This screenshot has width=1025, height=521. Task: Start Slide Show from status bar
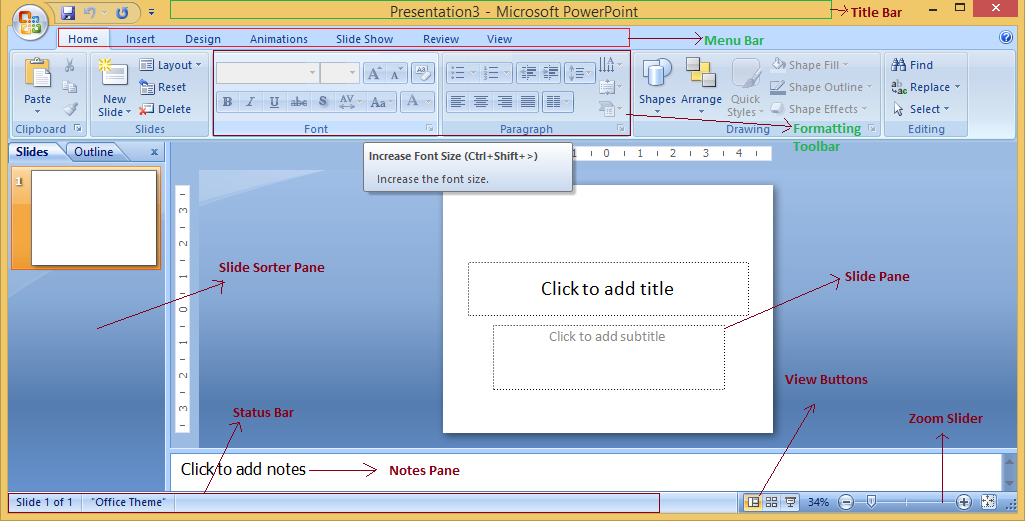point(791,501)
